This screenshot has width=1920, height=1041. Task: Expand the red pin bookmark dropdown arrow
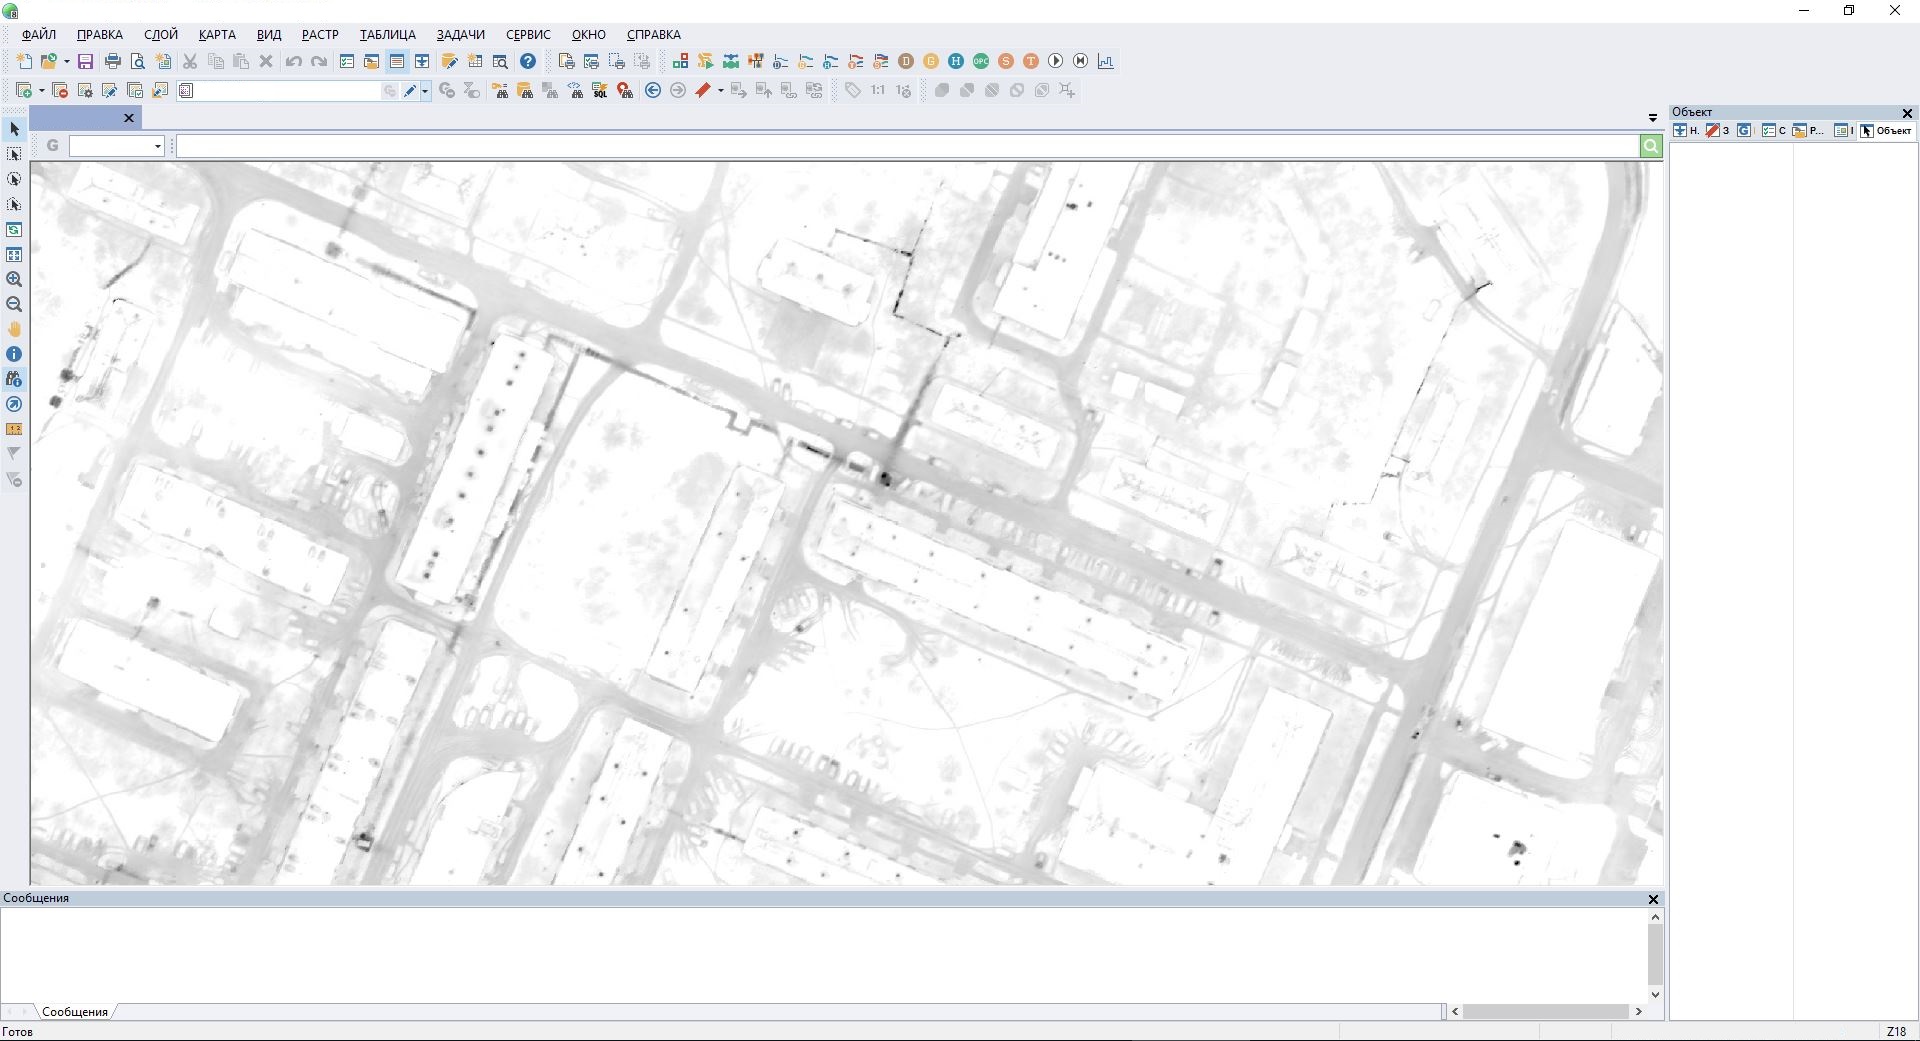(720, 91)
